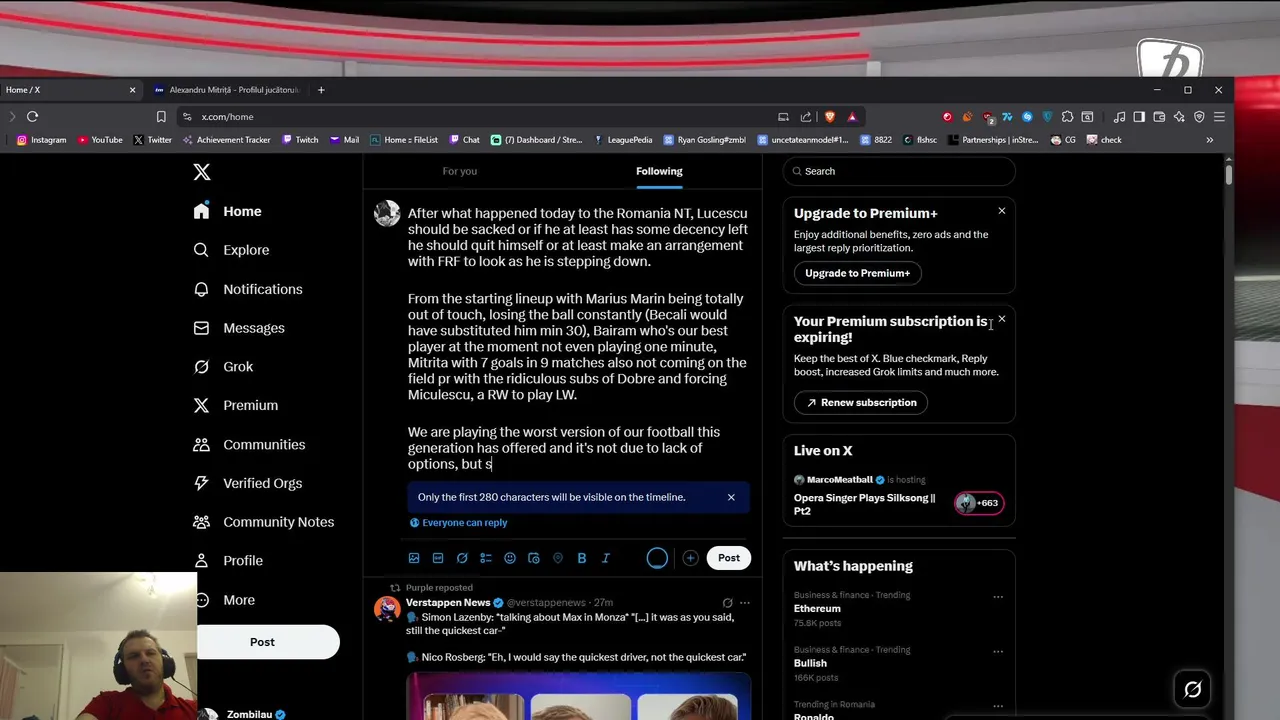Go to Explore in sidebar
The height and width of the screenshot is (720, 1280).
pos(232,250)
